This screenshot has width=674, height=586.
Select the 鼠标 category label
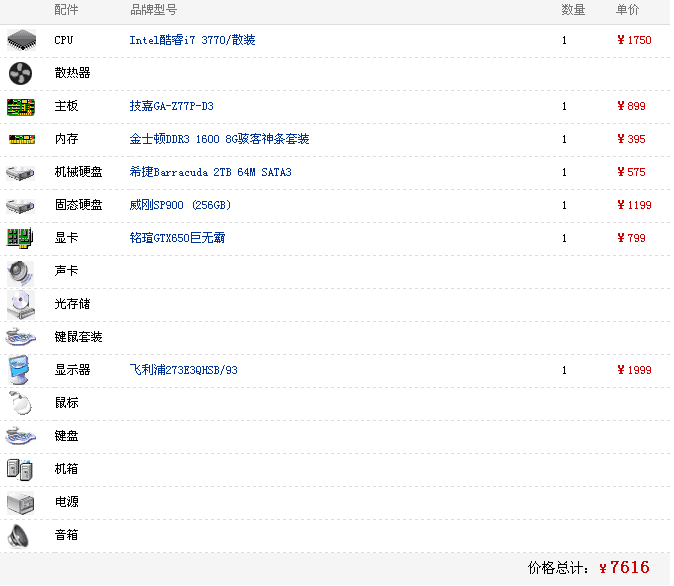point(66,403)
